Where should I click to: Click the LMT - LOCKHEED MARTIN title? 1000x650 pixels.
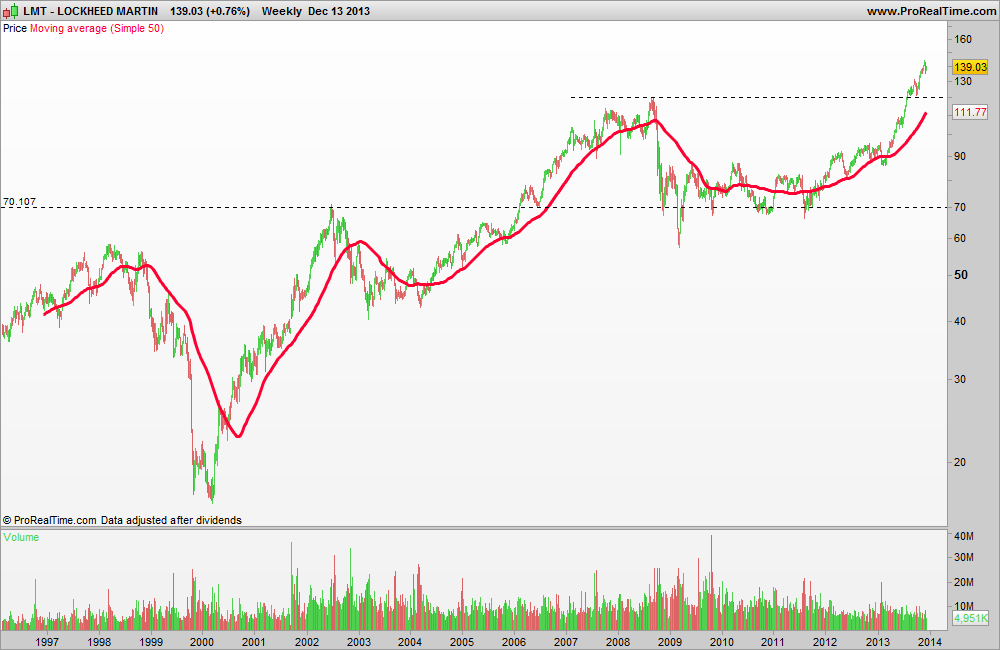tap(91, 11)
